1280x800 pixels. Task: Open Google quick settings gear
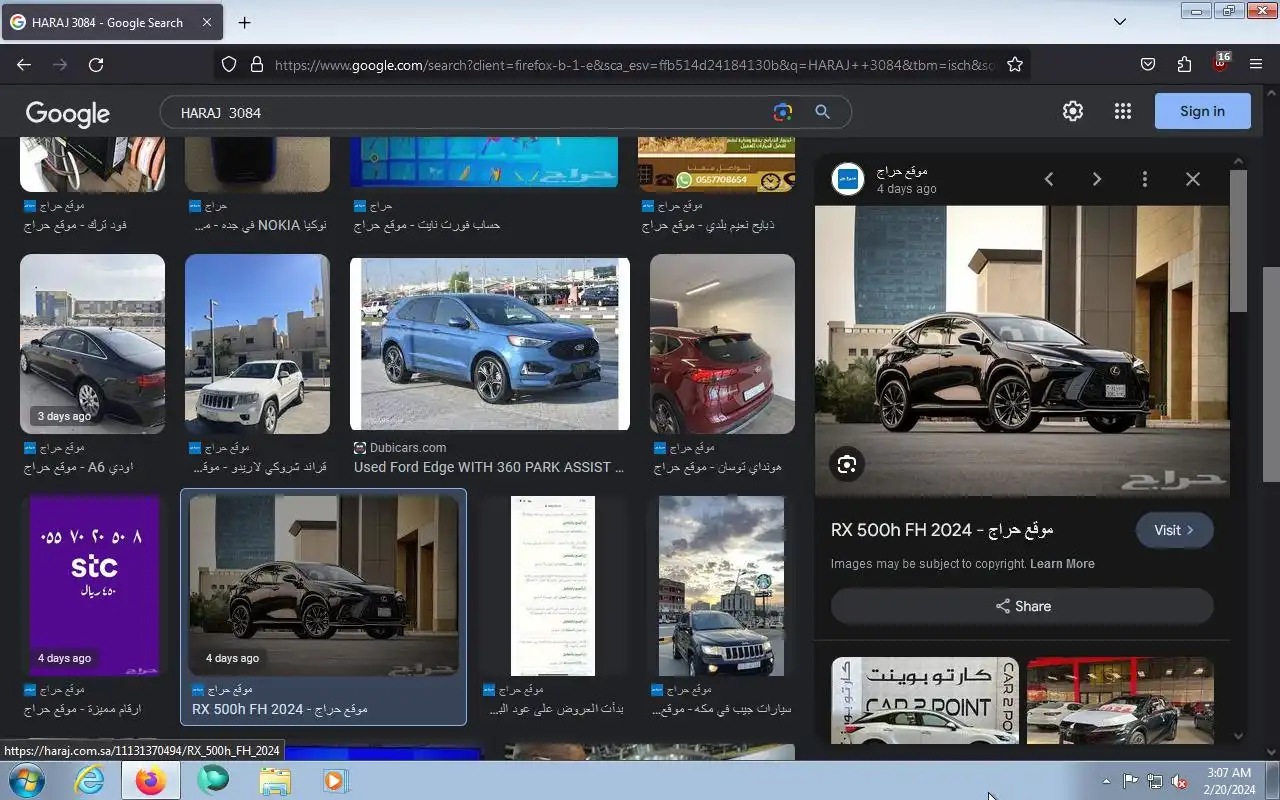1073,111
